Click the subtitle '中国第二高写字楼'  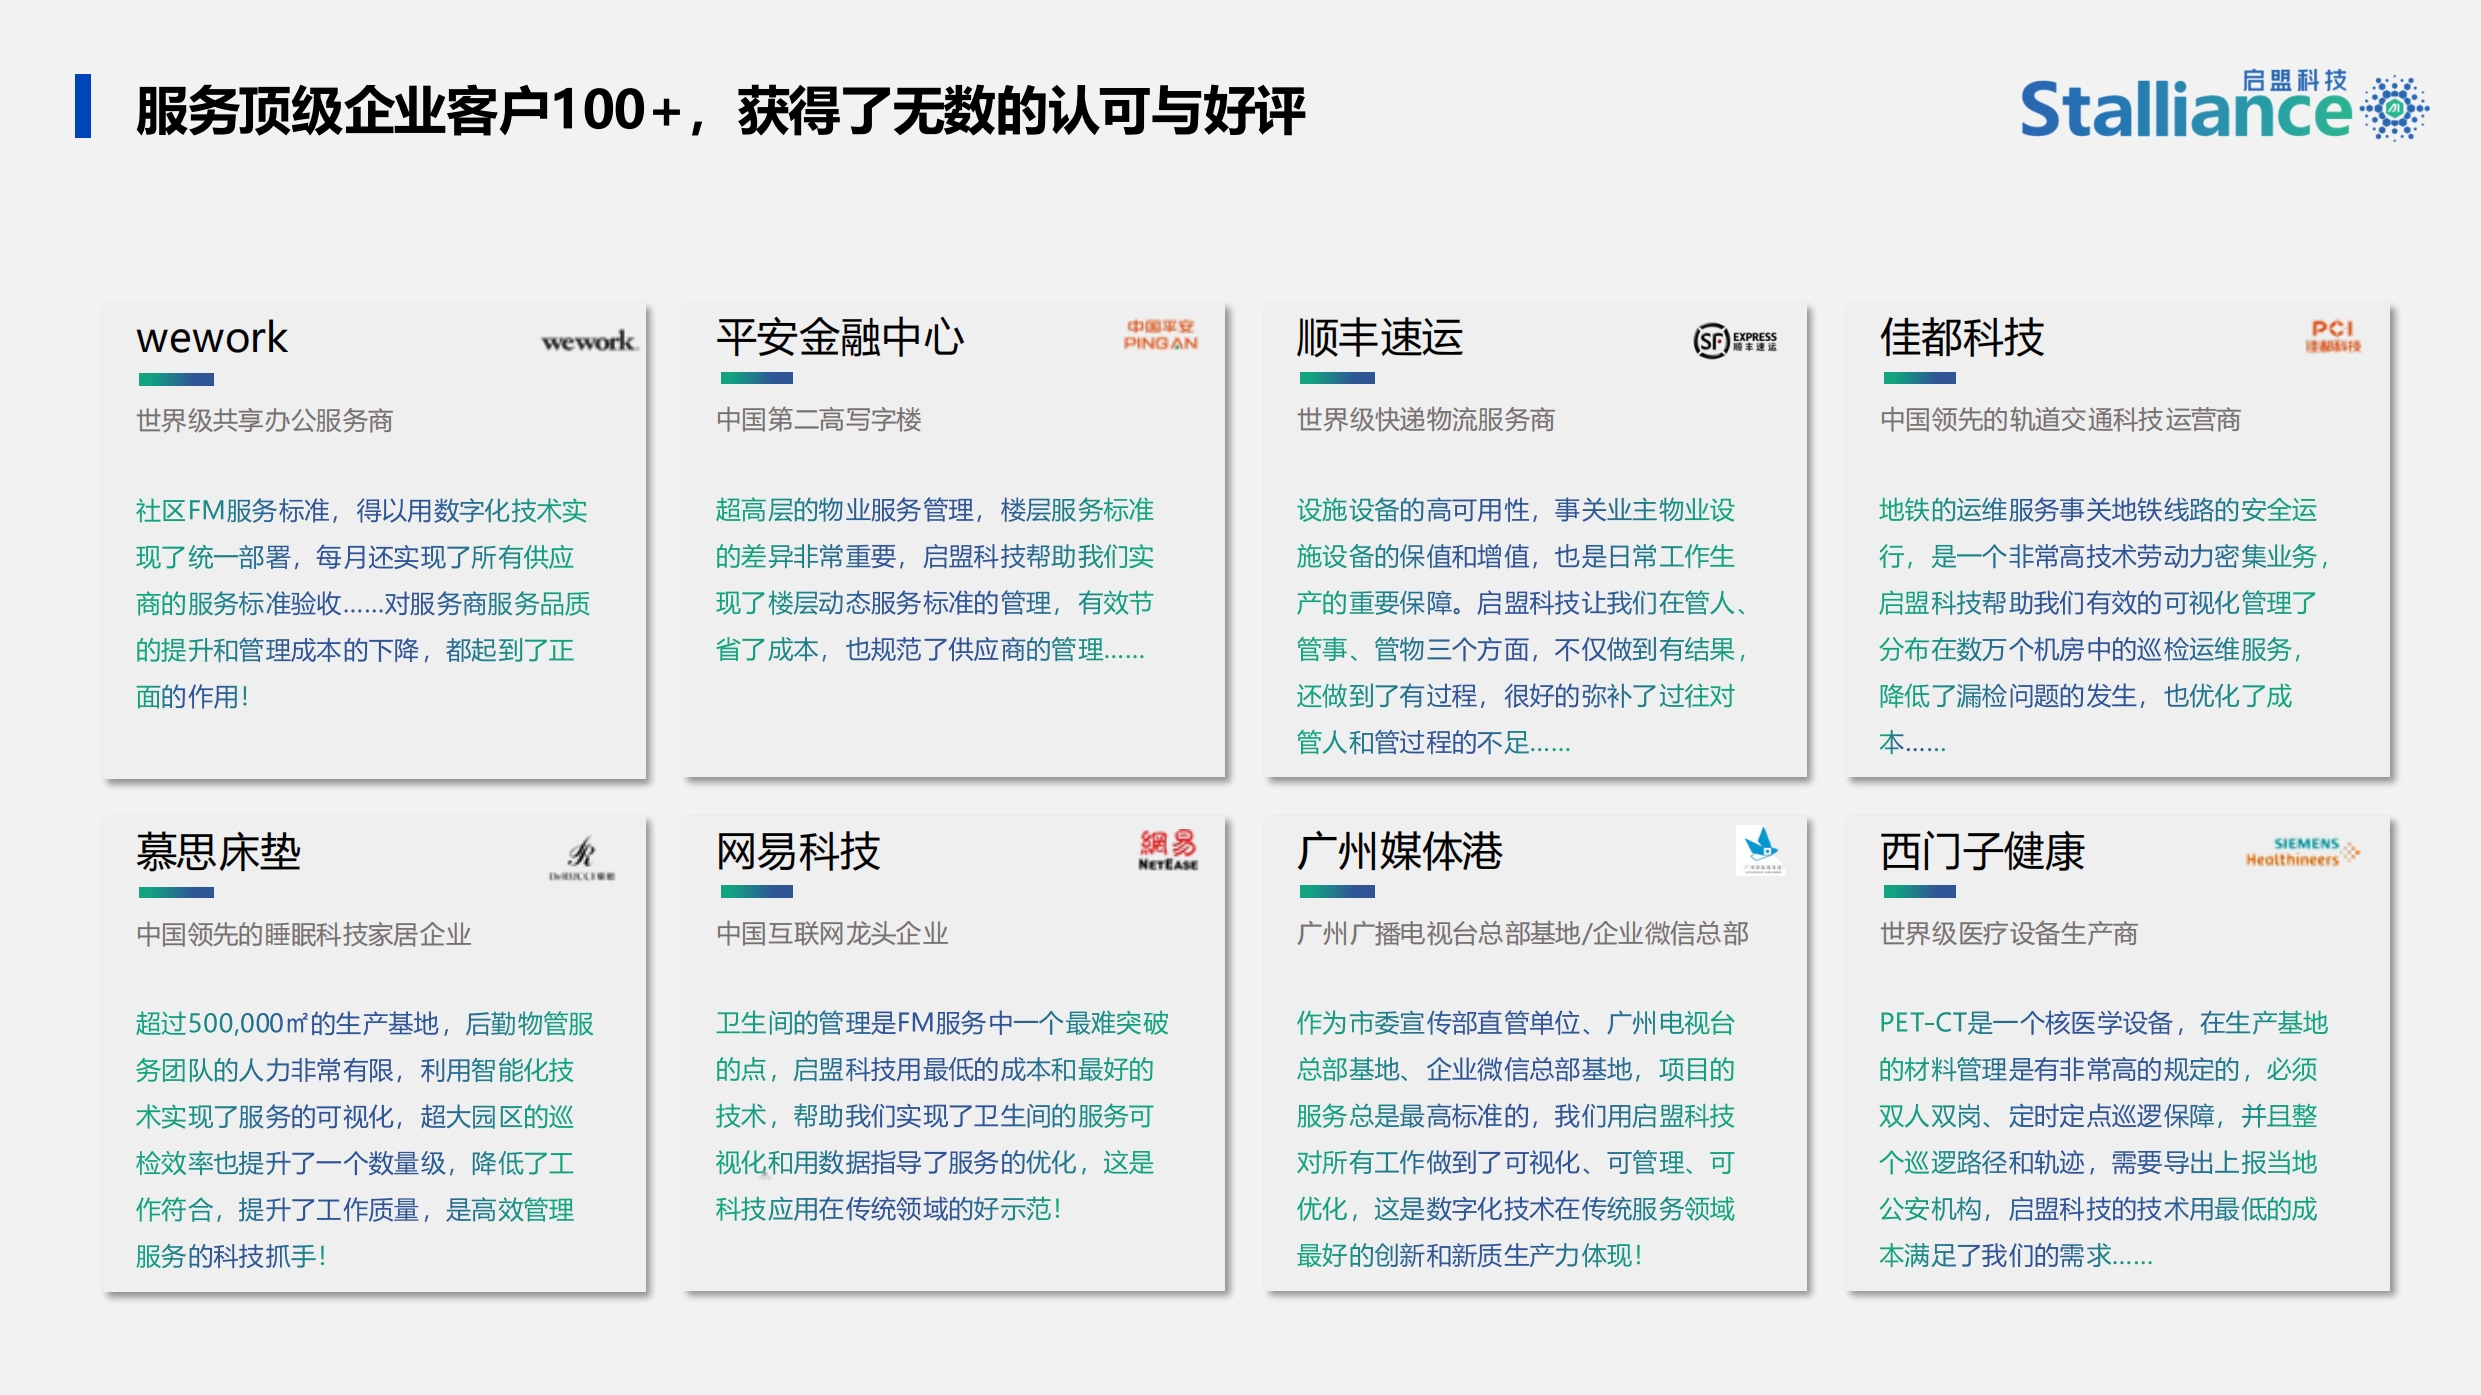819,420
